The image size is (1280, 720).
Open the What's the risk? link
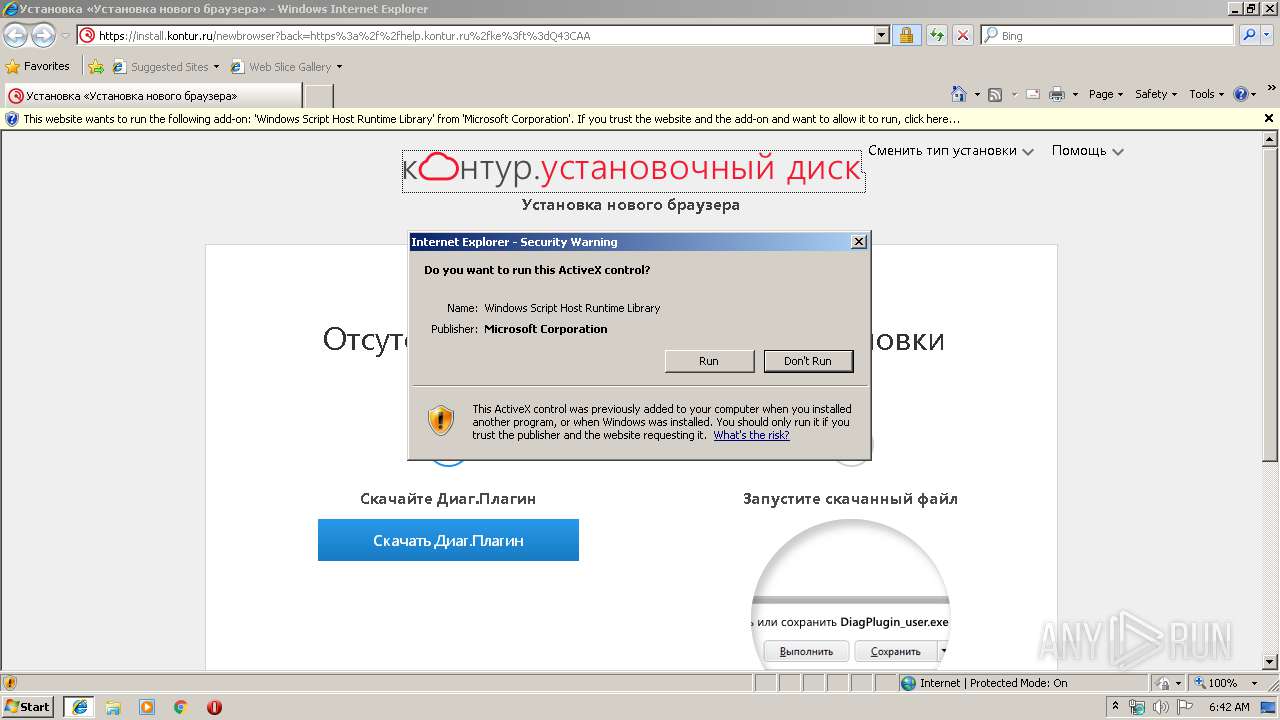[751, 435]
